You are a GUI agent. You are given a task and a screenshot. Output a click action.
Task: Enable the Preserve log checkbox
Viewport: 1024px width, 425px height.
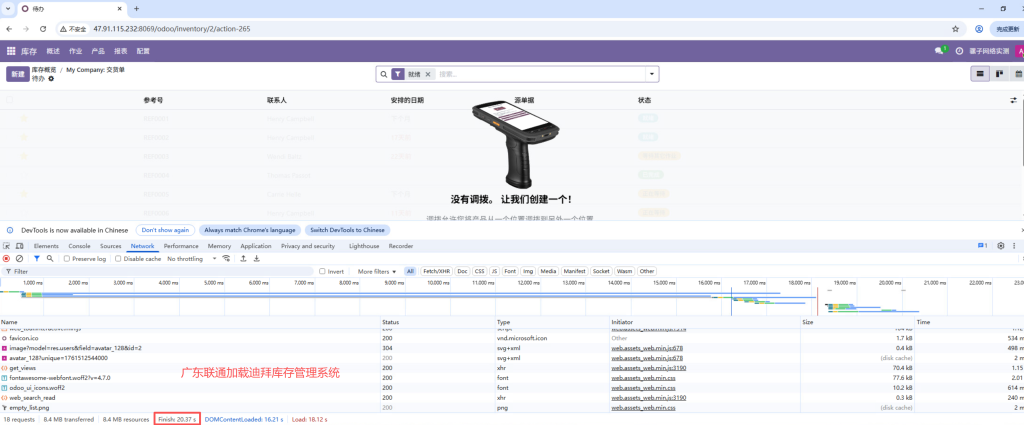tap(67, 258)
